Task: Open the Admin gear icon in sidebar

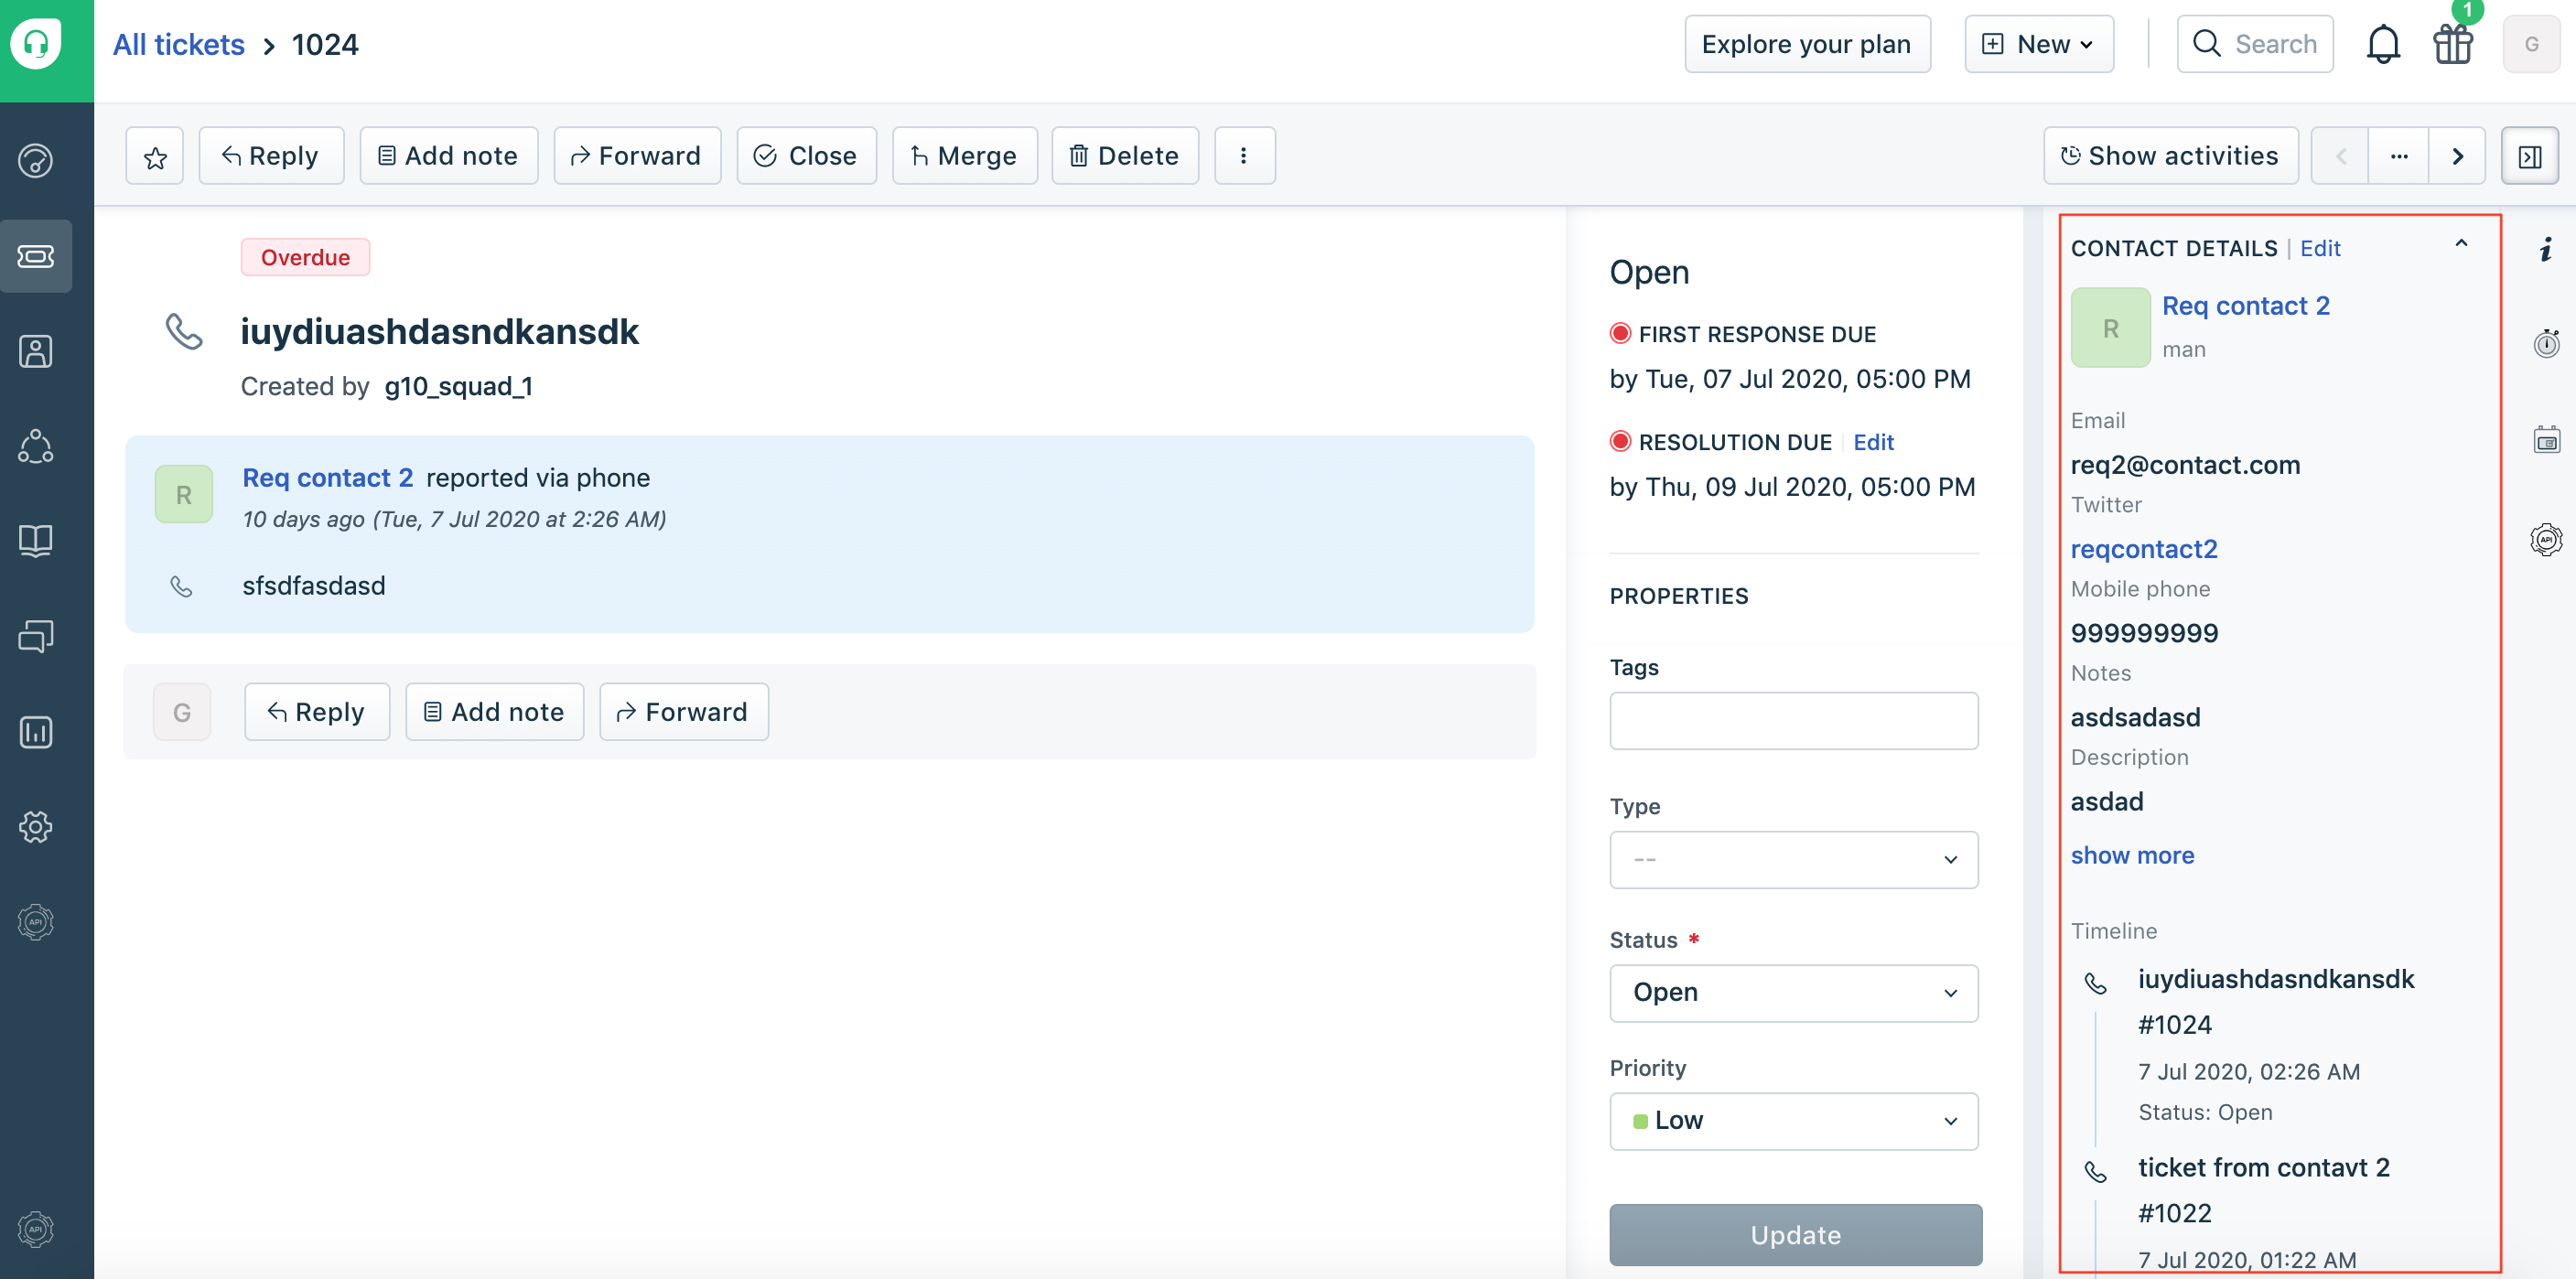Action: click(36, 827)
